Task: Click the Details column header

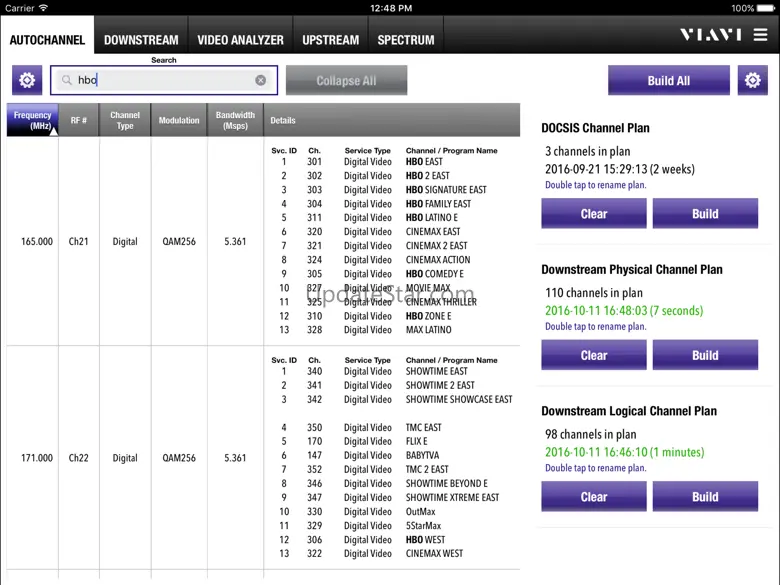Action: click(392, 120)
